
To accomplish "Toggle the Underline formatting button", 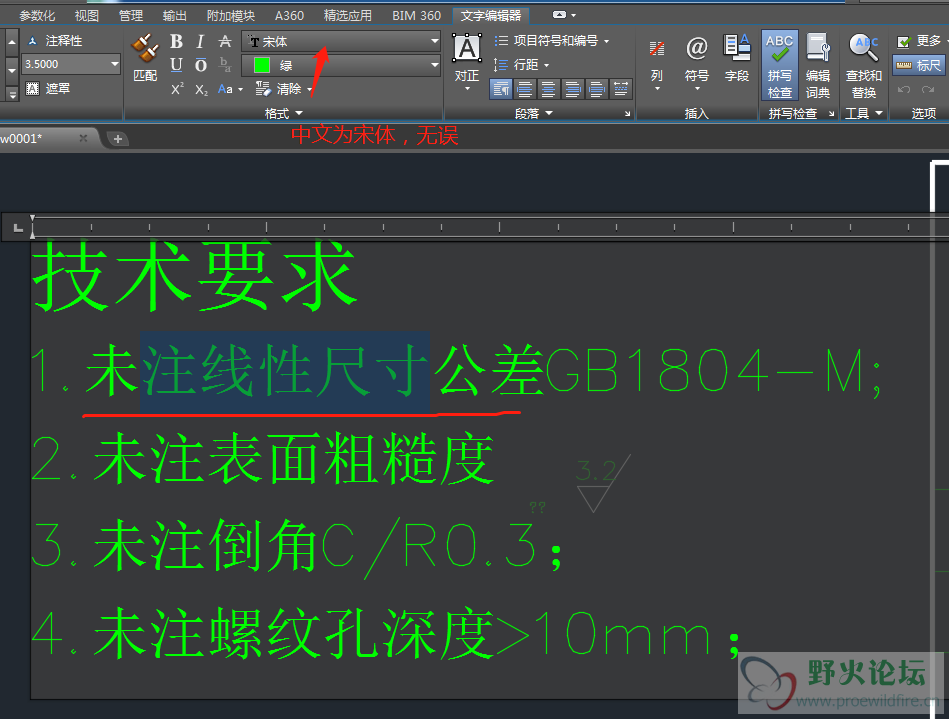I will 177,65.
